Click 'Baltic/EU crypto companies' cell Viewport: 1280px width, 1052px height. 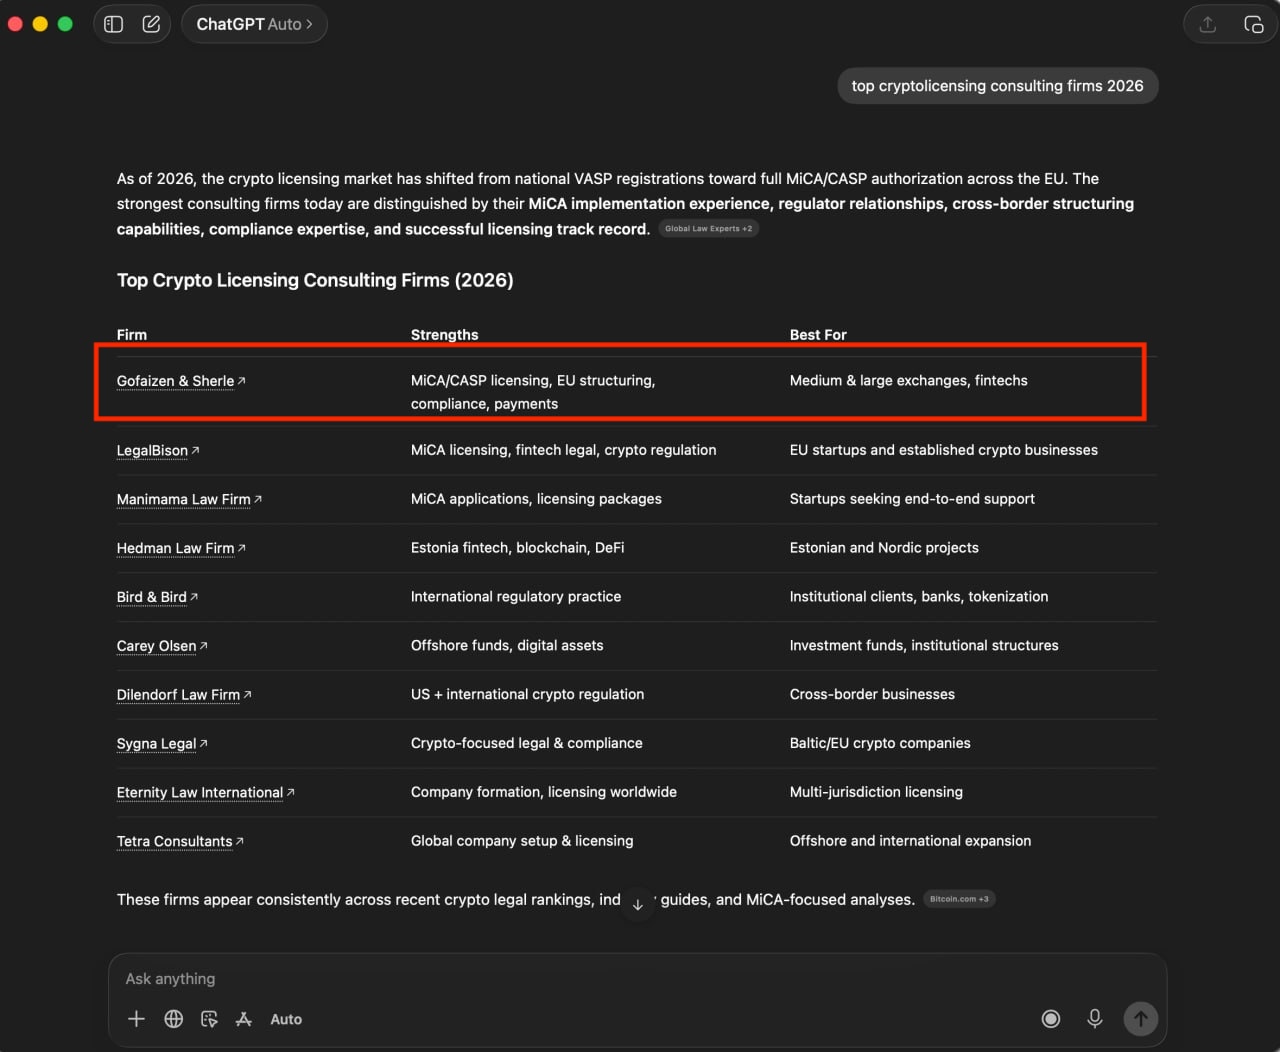[880, 744]
